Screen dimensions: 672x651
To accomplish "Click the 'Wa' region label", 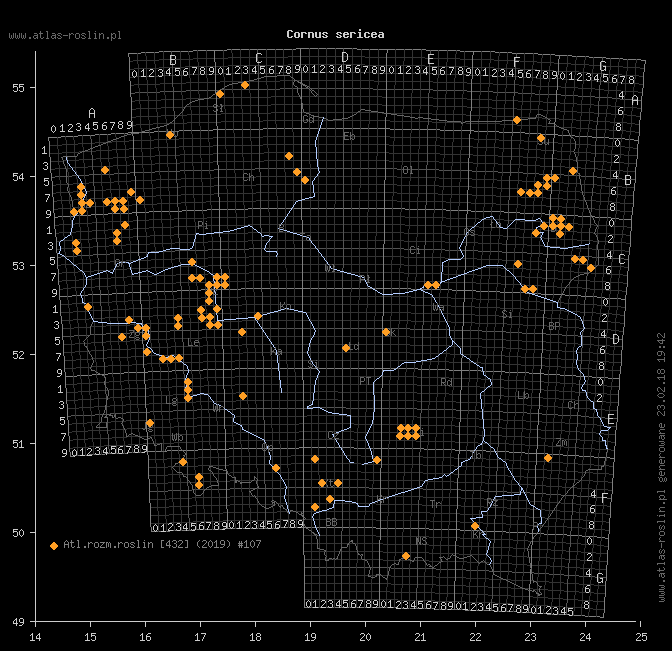I will click(438, 308).
